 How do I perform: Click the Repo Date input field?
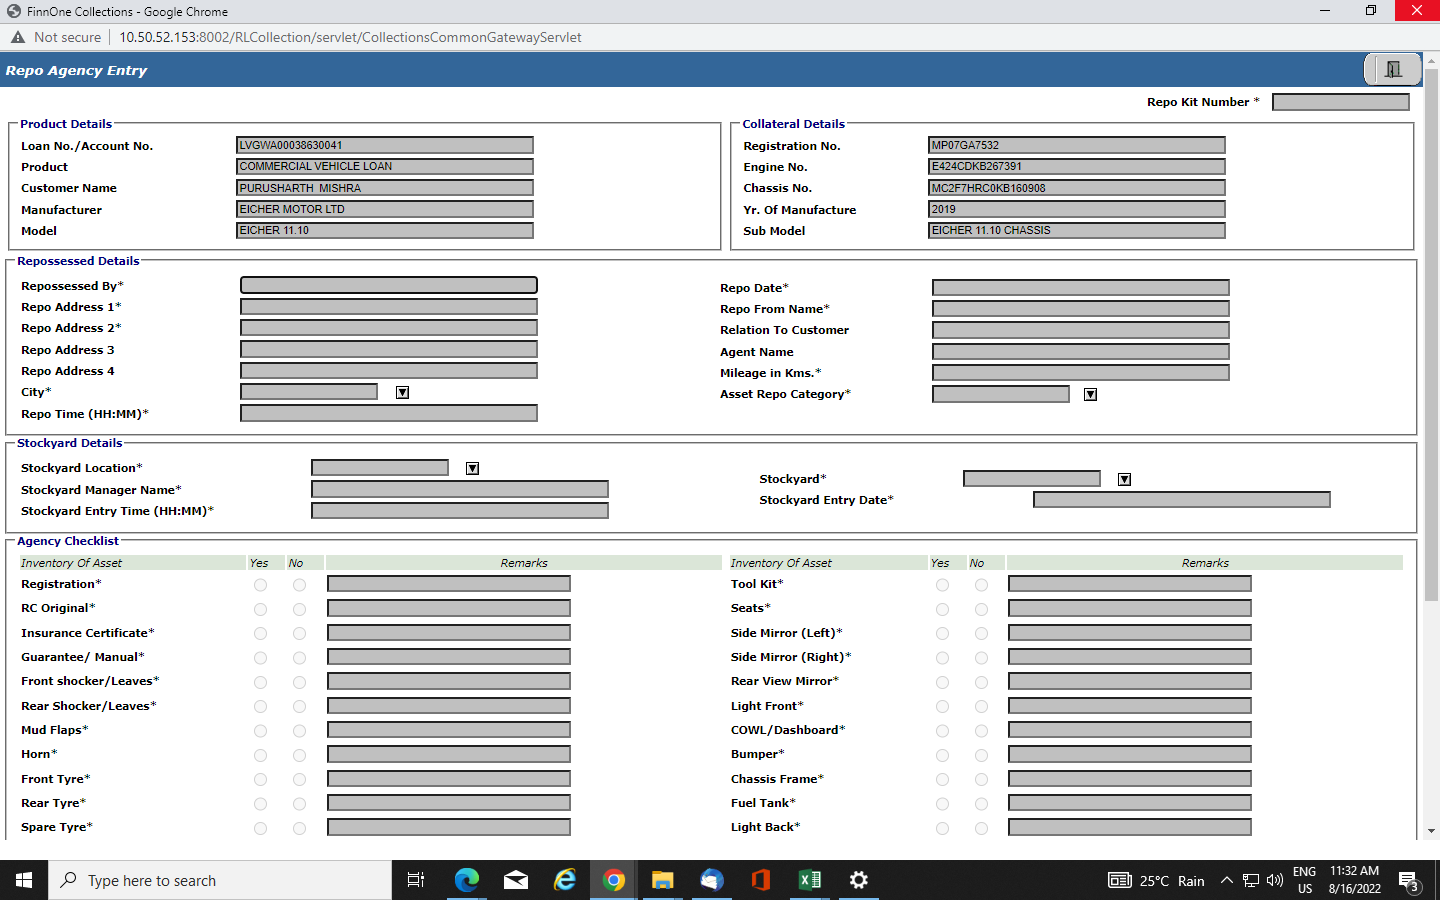pyautogui.click(x=1080, y=288)
